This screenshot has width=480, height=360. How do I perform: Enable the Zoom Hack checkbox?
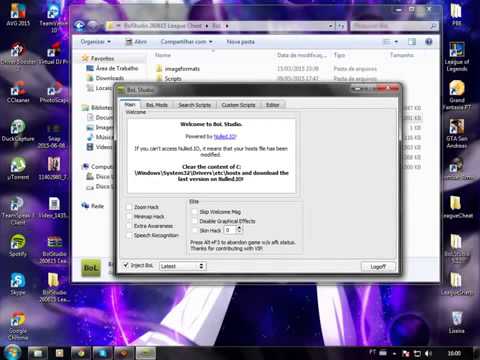click(x=129, y=207)
